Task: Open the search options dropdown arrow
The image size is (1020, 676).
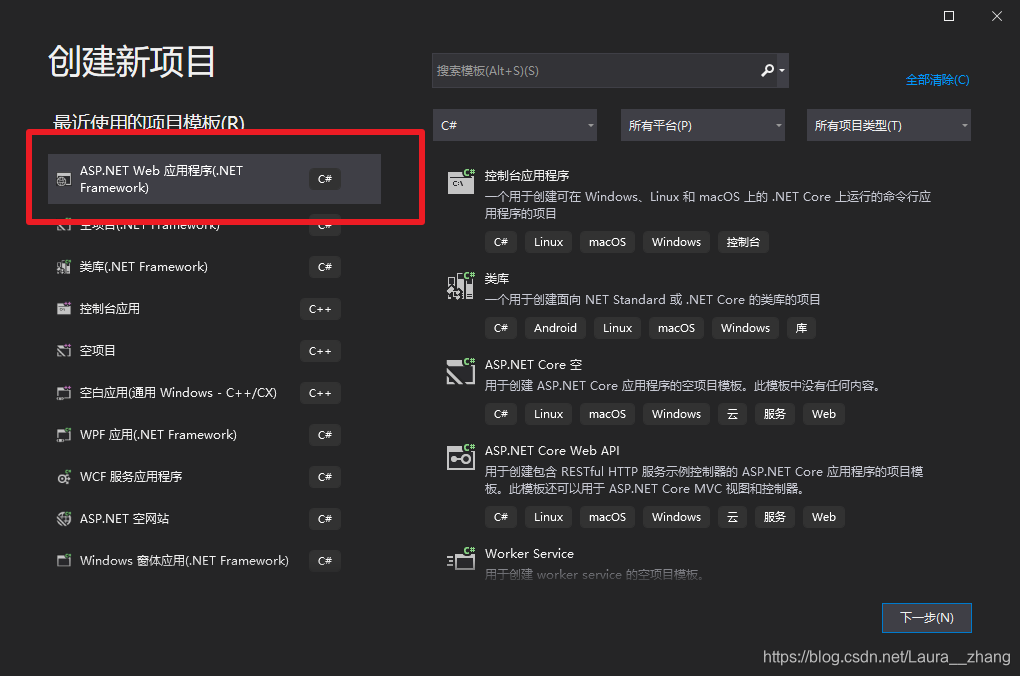Action: [782, 70]
